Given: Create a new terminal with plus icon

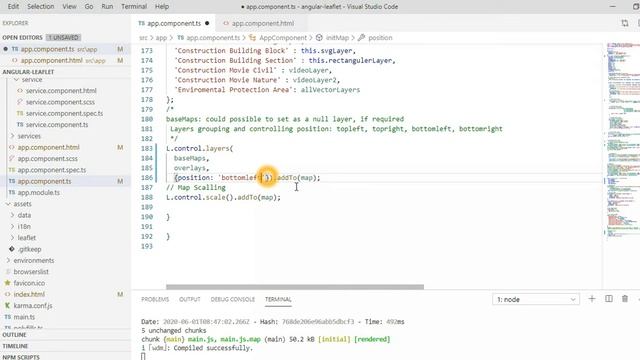Looking at the screenshot, I should click(x=592, y=299).
